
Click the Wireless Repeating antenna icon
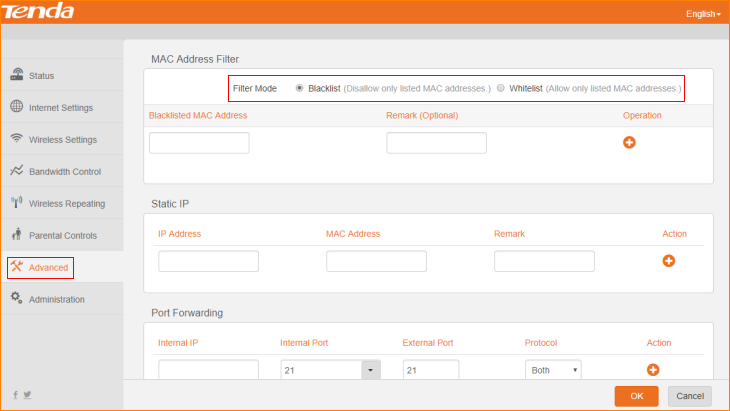17,203
